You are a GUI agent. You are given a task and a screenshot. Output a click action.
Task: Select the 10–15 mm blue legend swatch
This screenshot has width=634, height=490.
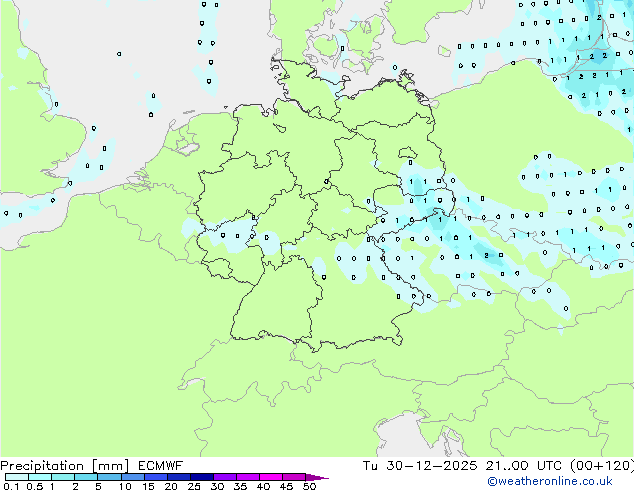(133, 477)
